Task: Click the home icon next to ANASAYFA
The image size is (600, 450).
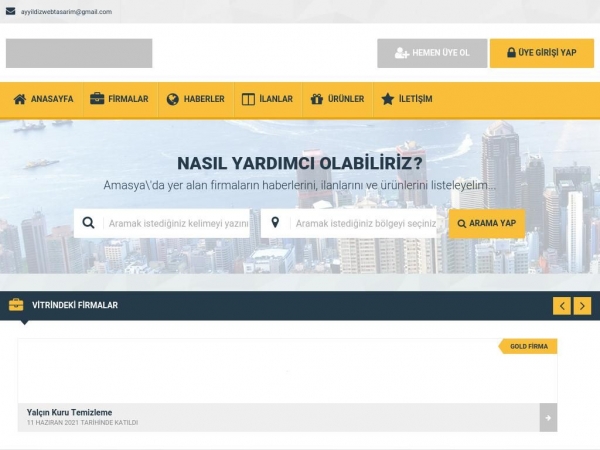Action: point(20,99)
